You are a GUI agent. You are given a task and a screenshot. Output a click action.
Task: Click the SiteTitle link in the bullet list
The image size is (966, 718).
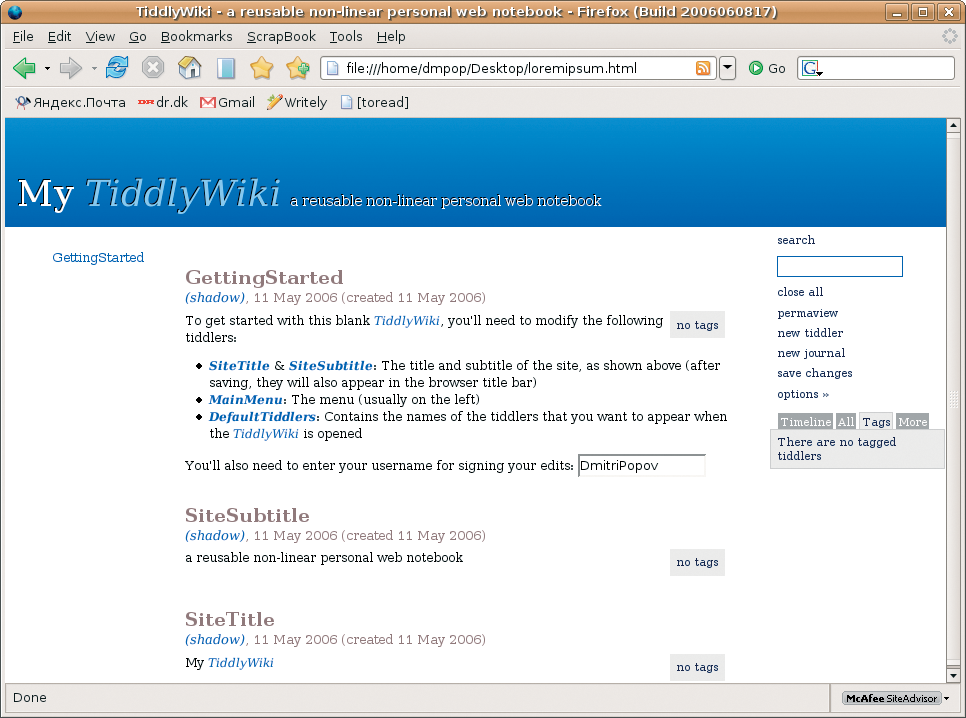(x=239, y=365)
